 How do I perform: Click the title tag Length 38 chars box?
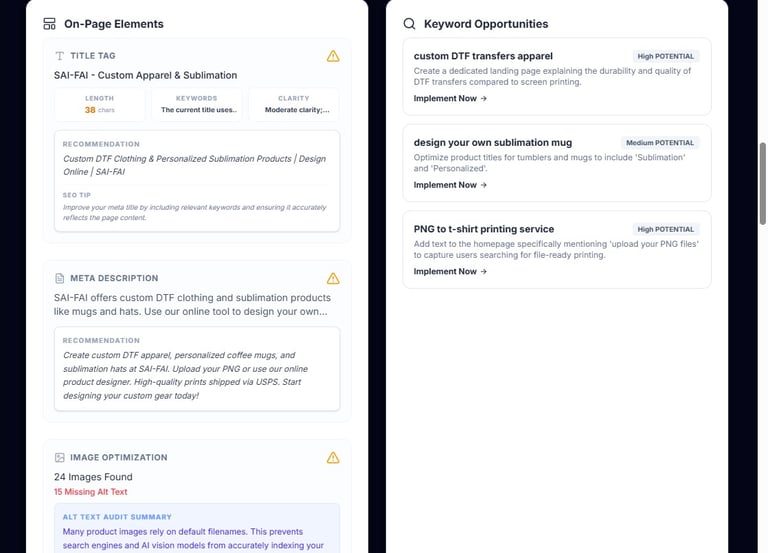tap(99, 104)
